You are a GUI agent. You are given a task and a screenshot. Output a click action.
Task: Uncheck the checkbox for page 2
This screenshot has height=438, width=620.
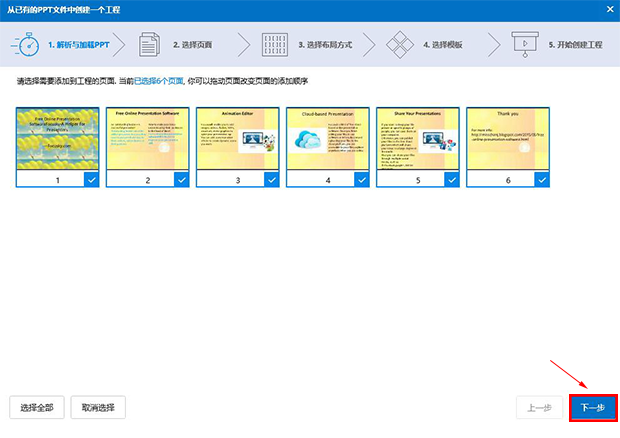pos(181,179)
